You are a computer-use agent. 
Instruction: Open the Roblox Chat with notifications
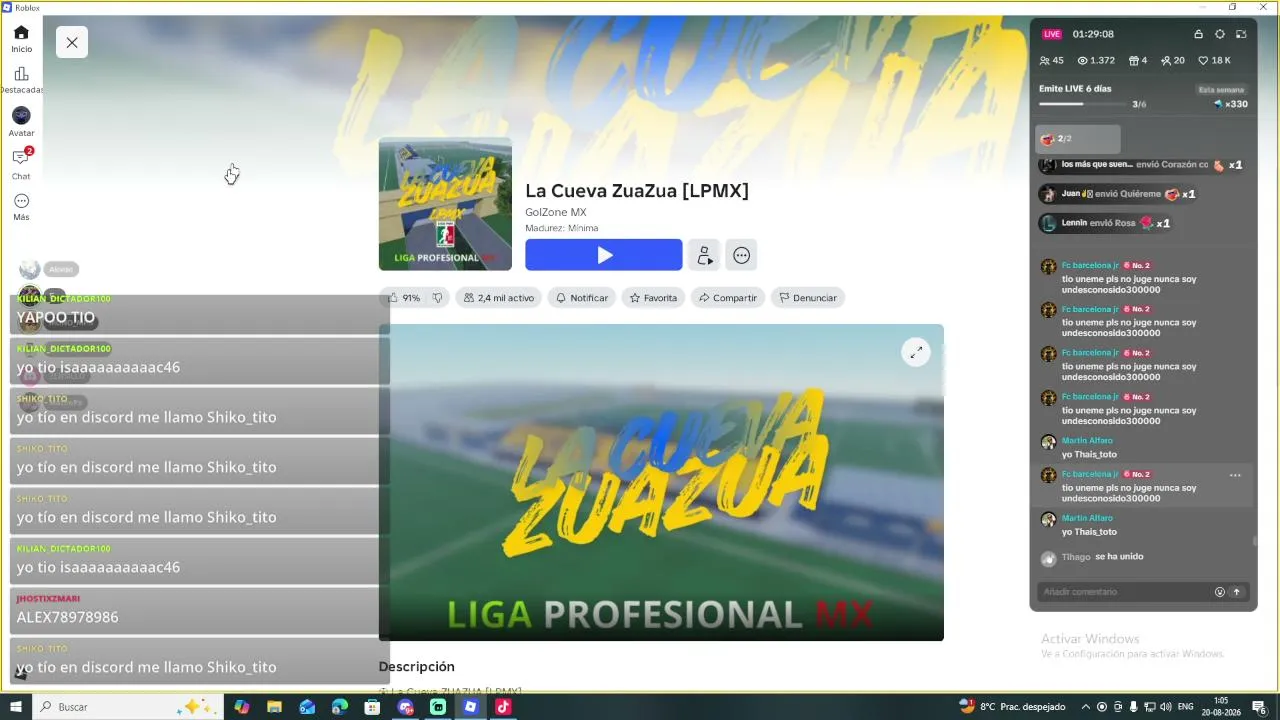(x=21, y=164)
